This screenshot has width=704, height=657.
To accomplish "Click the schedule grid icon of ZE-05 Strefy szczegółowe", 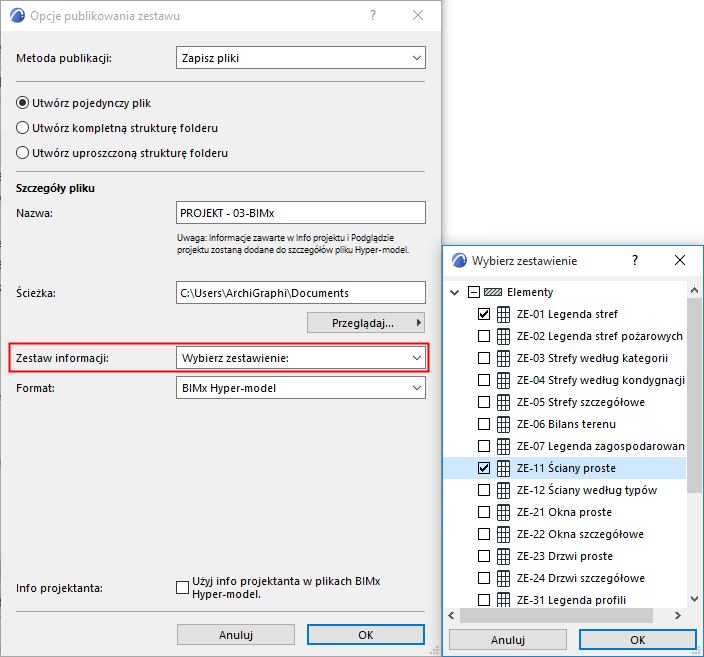I will (x=503, y=402).
